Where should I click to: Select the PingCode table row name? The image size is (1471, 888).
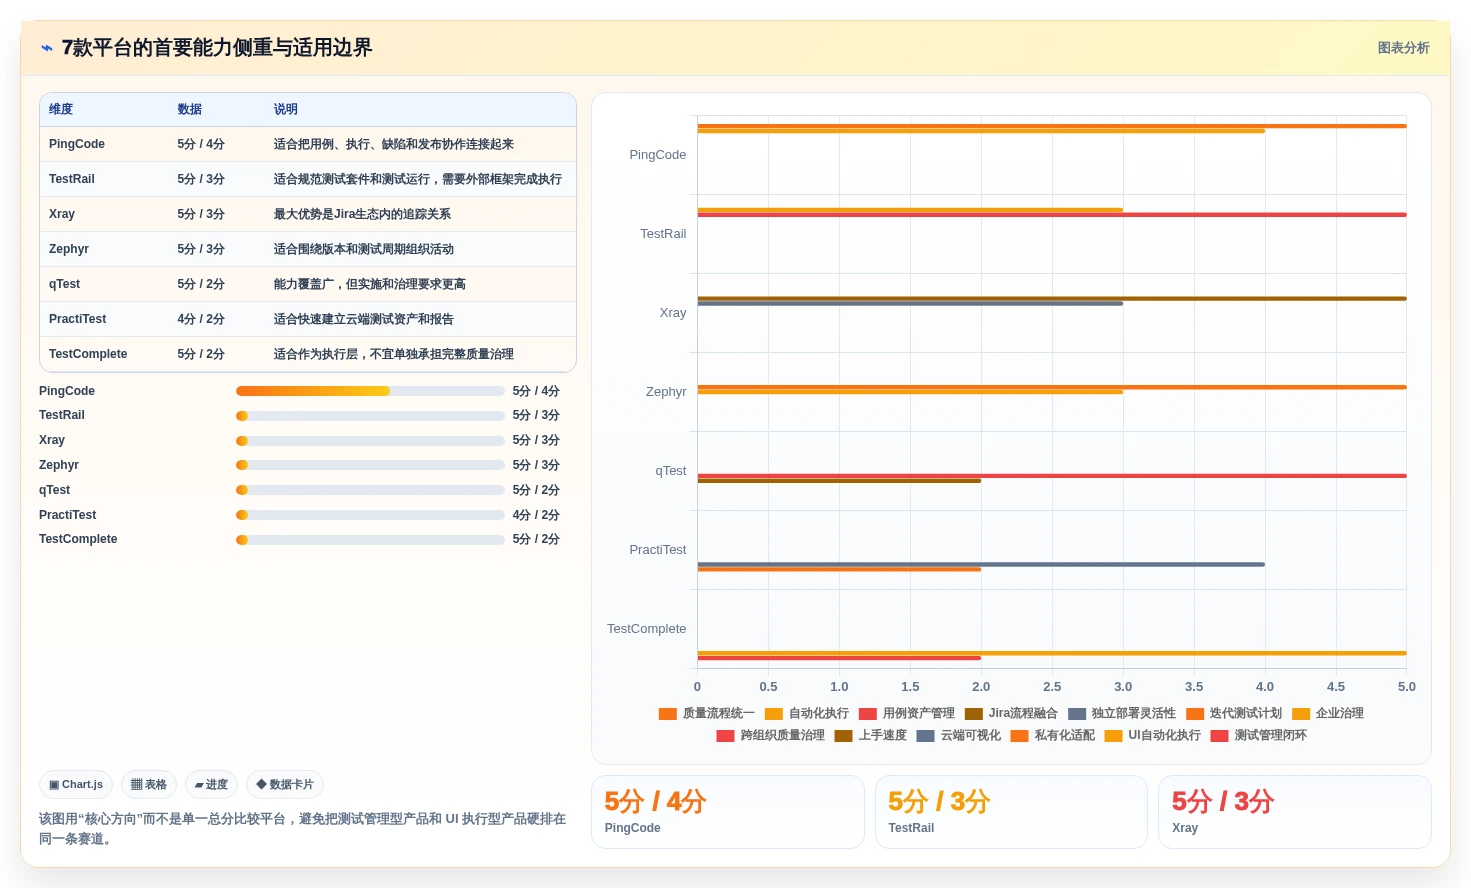click(x=77, y=144)
